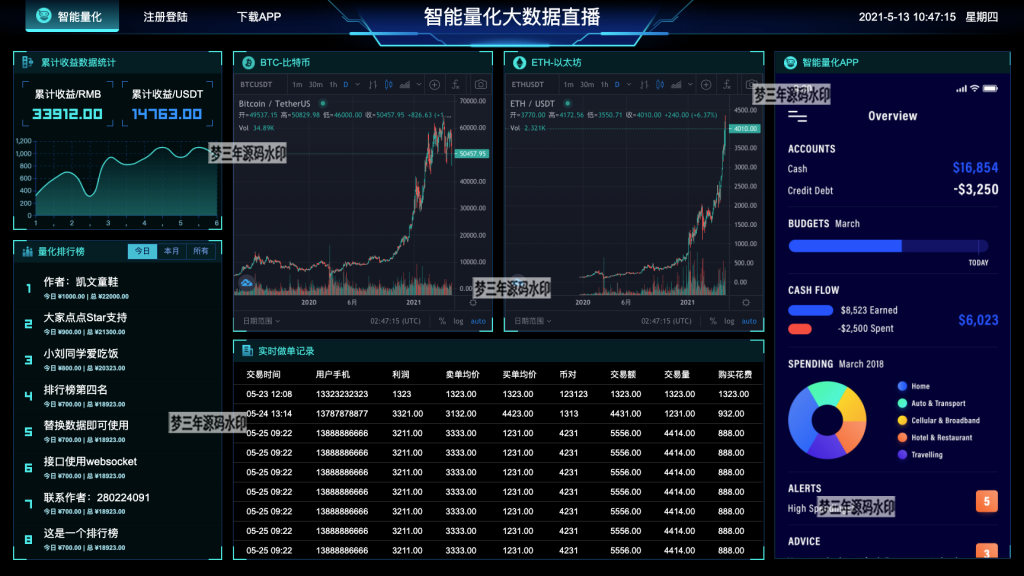
Task: Open the hamburger menu in the app Overview
Action: coord(797,117)
